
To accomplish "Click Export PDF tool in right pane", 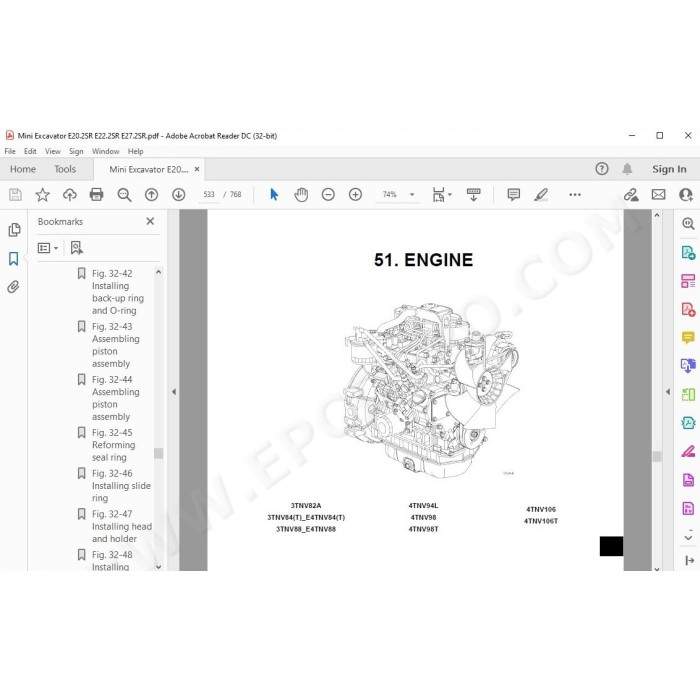I will coord(688,252).
